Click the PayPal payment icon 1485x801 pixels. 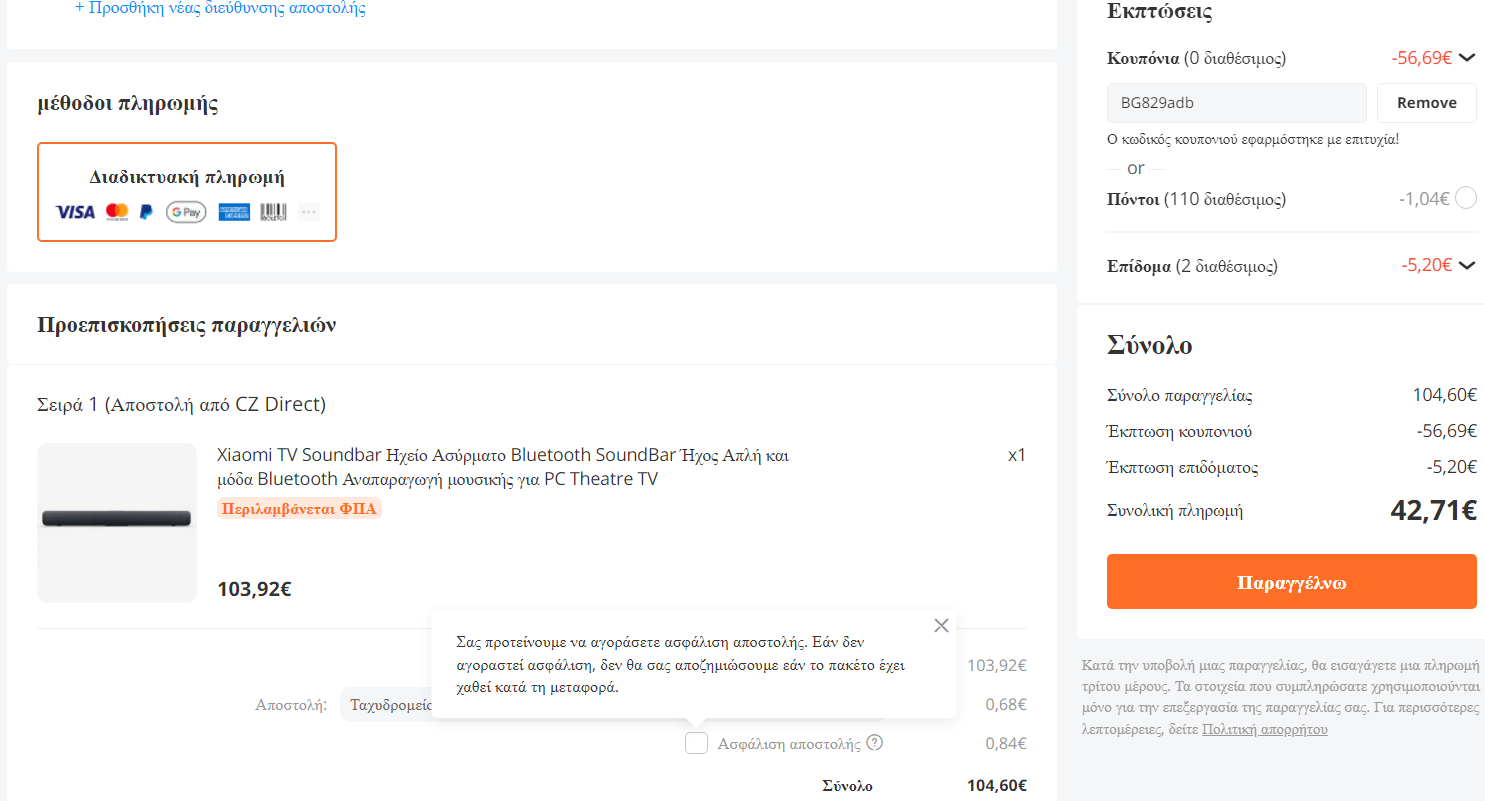click(146, 212)
